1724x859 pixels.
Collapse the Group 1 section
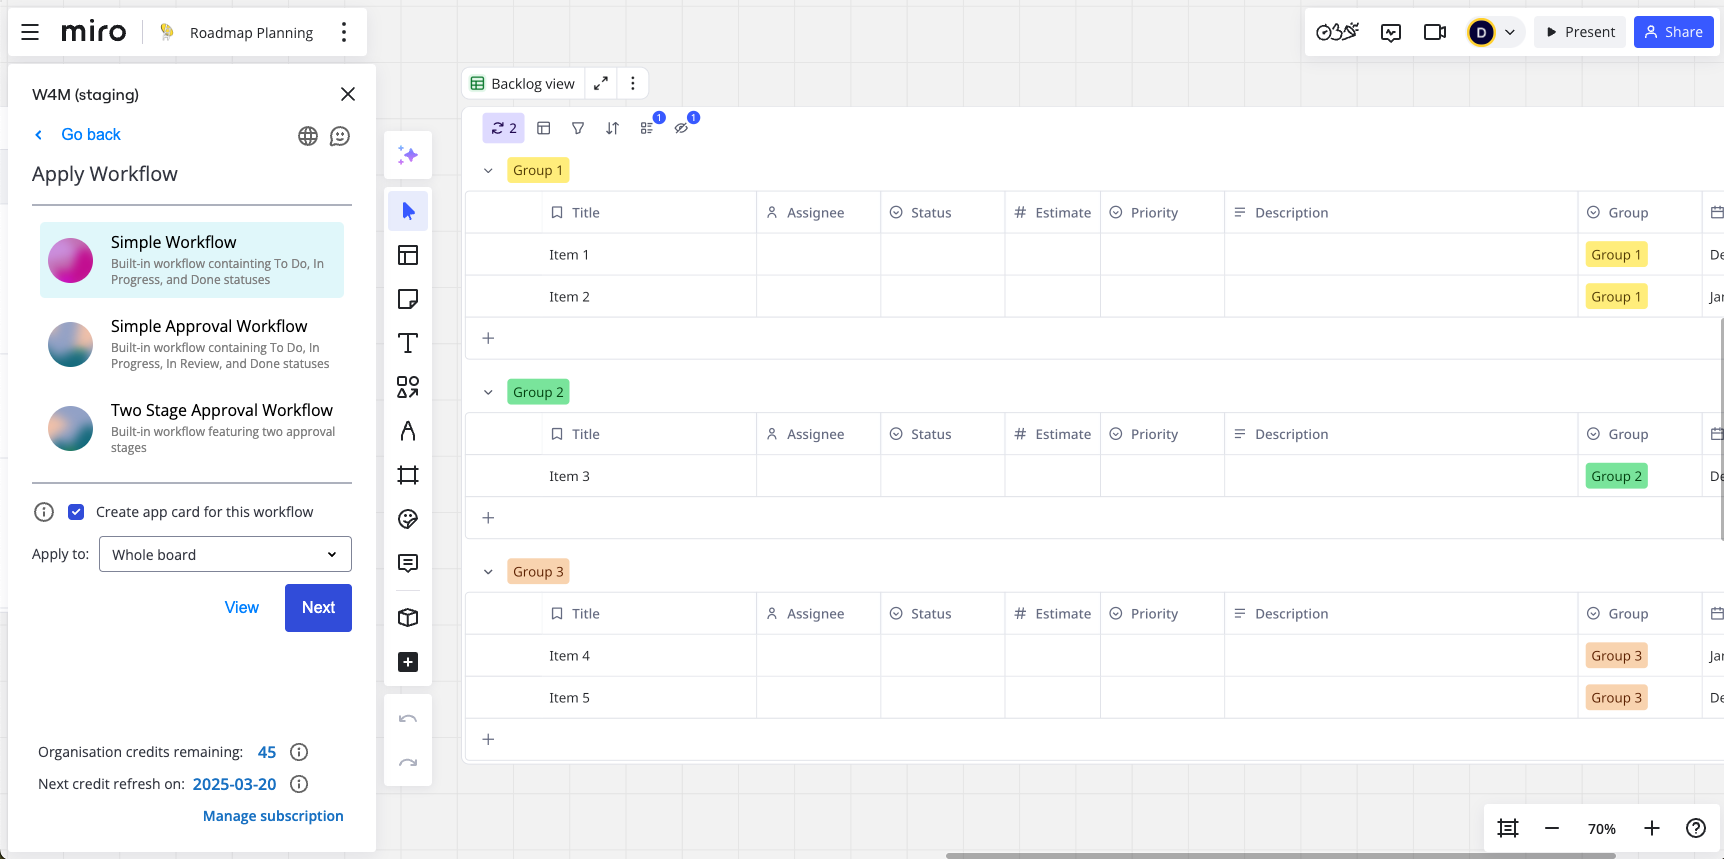click(x=488, y=171)
